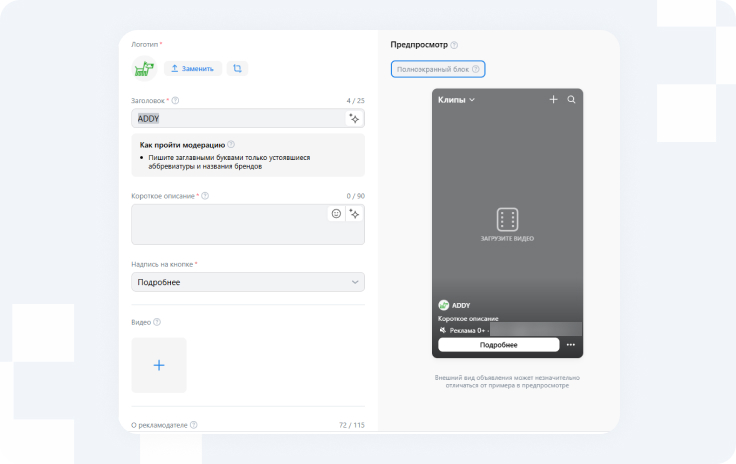This screenshot has height=464, width=736.
Task: Click the crop logo icon button
Action: [x=237, y=69]
